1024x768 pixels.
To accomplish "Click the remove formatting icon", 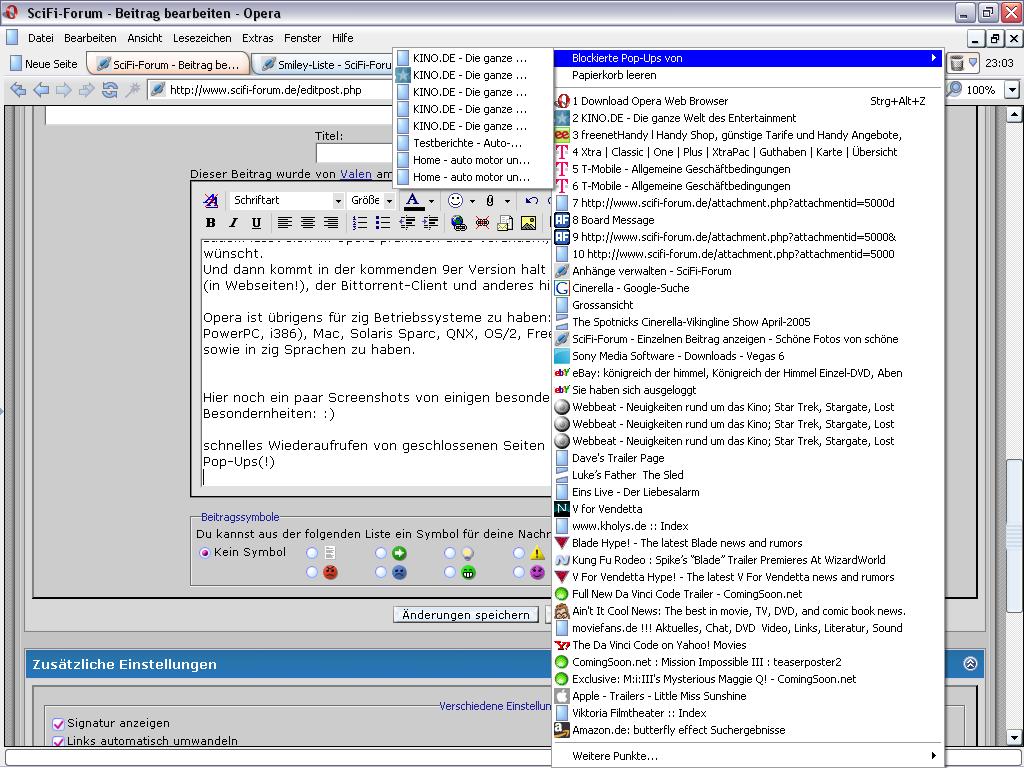I will point(210,201).
